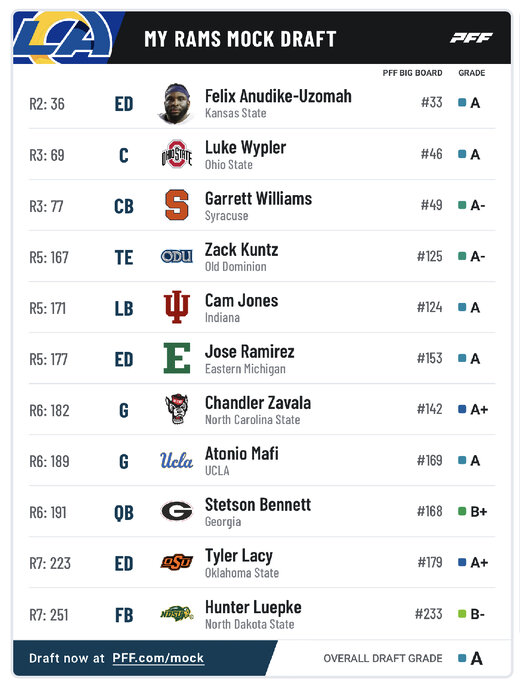This screenshot has height=700, width=520.
Task: Select Felix Anudike-Uzomah's player headshot
Action: click(176, 104)
